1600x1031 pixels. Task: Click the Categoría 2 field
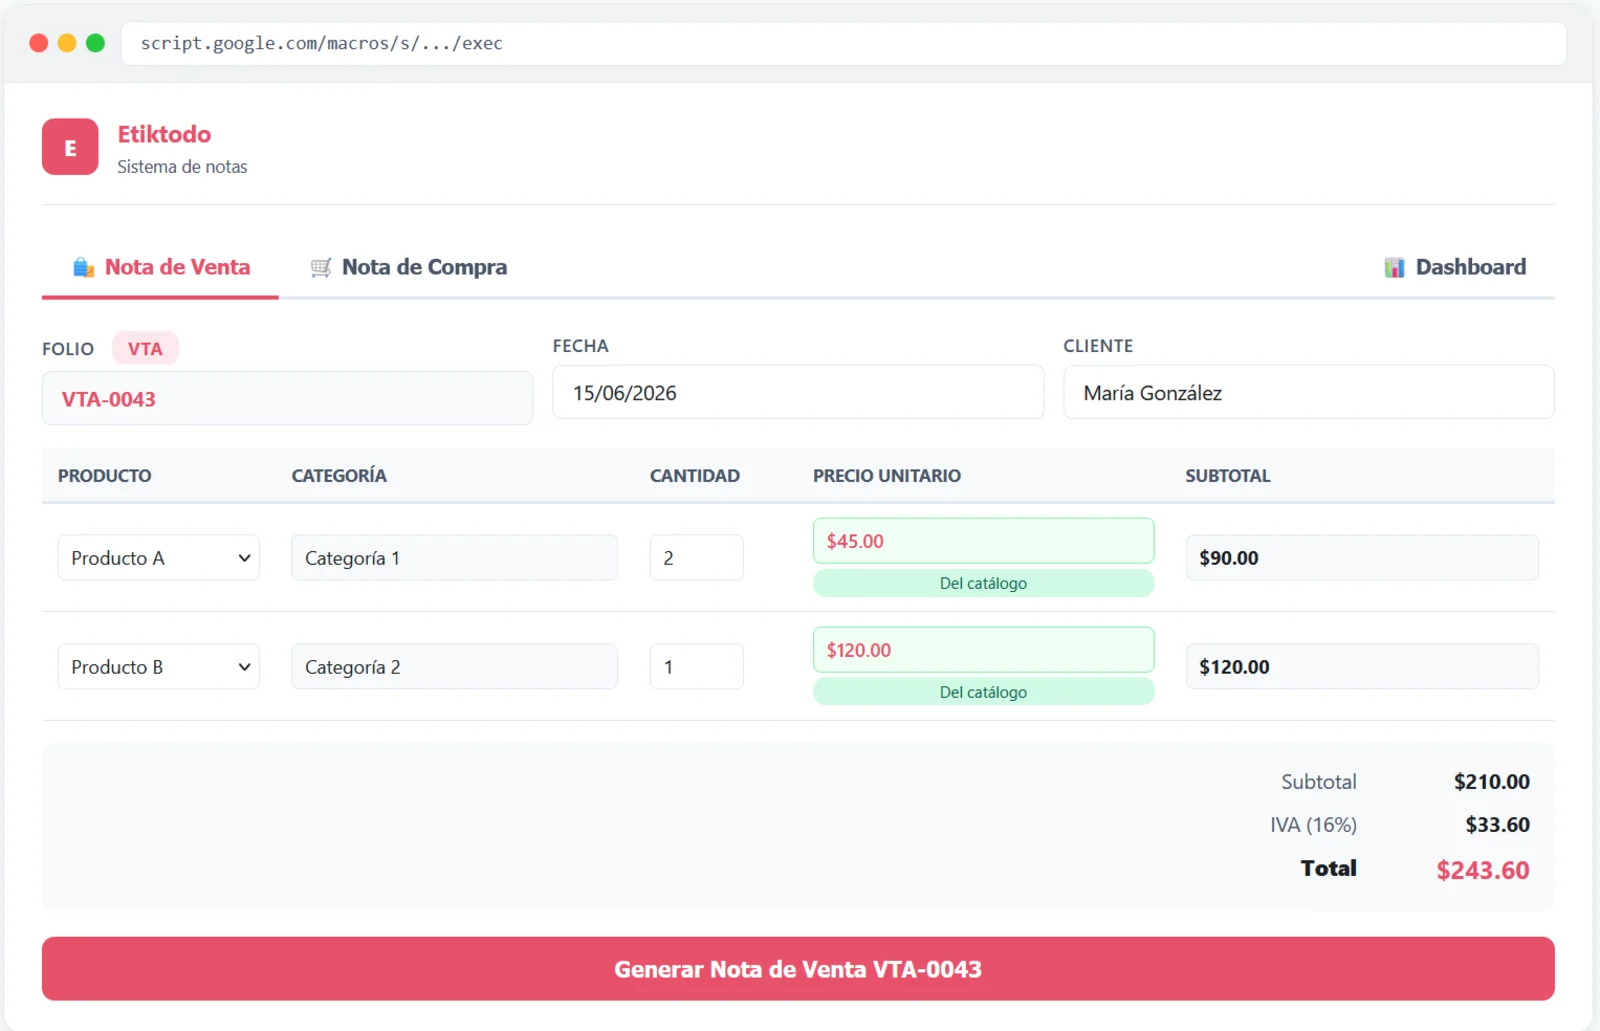tap(455, 667)
